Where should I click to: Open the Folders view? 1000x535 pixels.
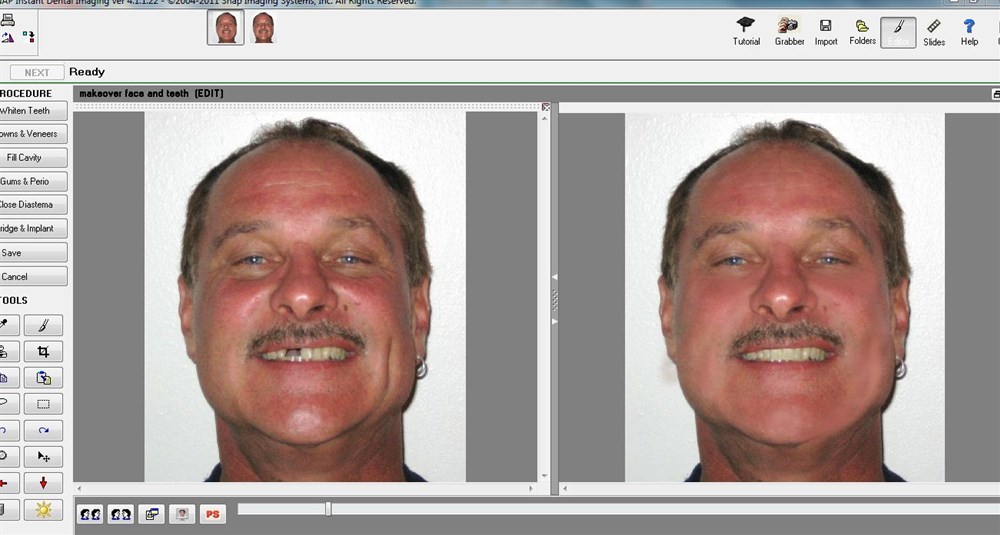(862, 32)
